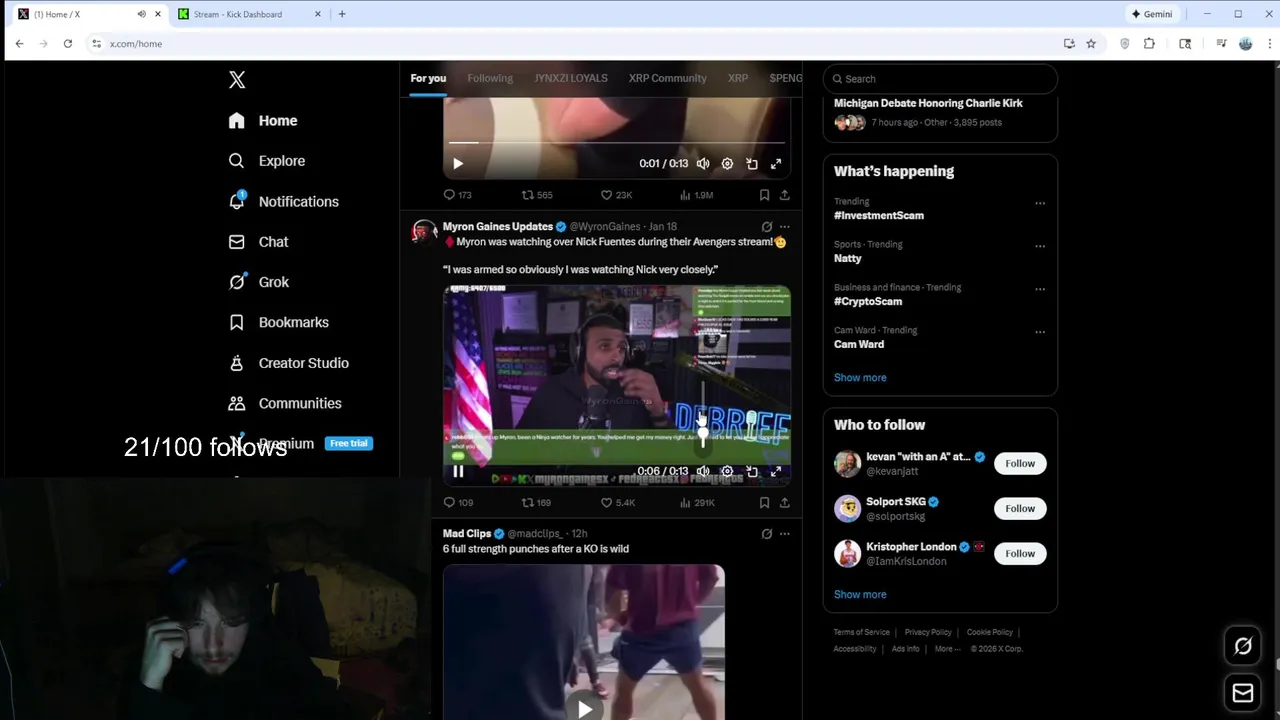Open the floating Grok button
The image size is (1280, 720).
pyautogui.click(x=1243, y=646)
